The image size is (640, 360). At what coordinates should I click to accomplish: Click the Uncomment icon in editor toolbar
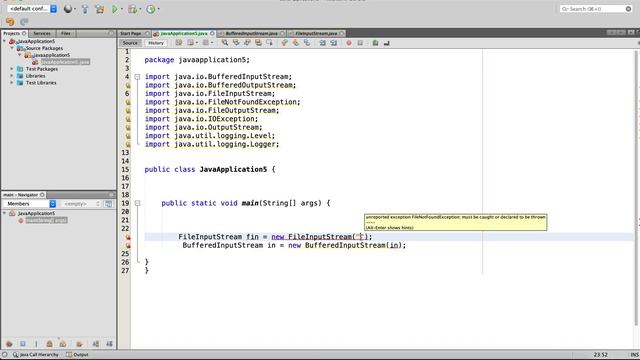(386, 43)
